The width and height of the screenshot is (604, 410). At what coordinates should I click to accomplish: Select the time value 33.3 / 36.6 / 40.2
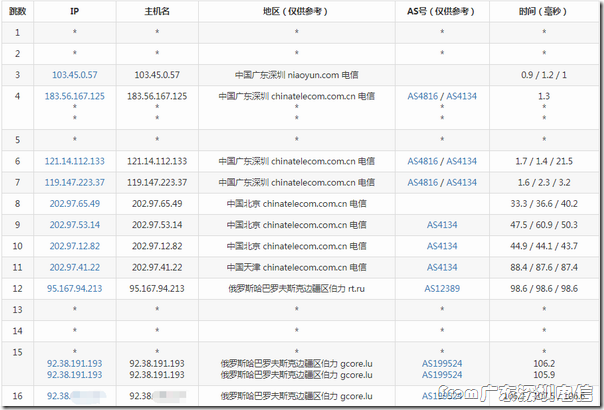coord(544,203)
